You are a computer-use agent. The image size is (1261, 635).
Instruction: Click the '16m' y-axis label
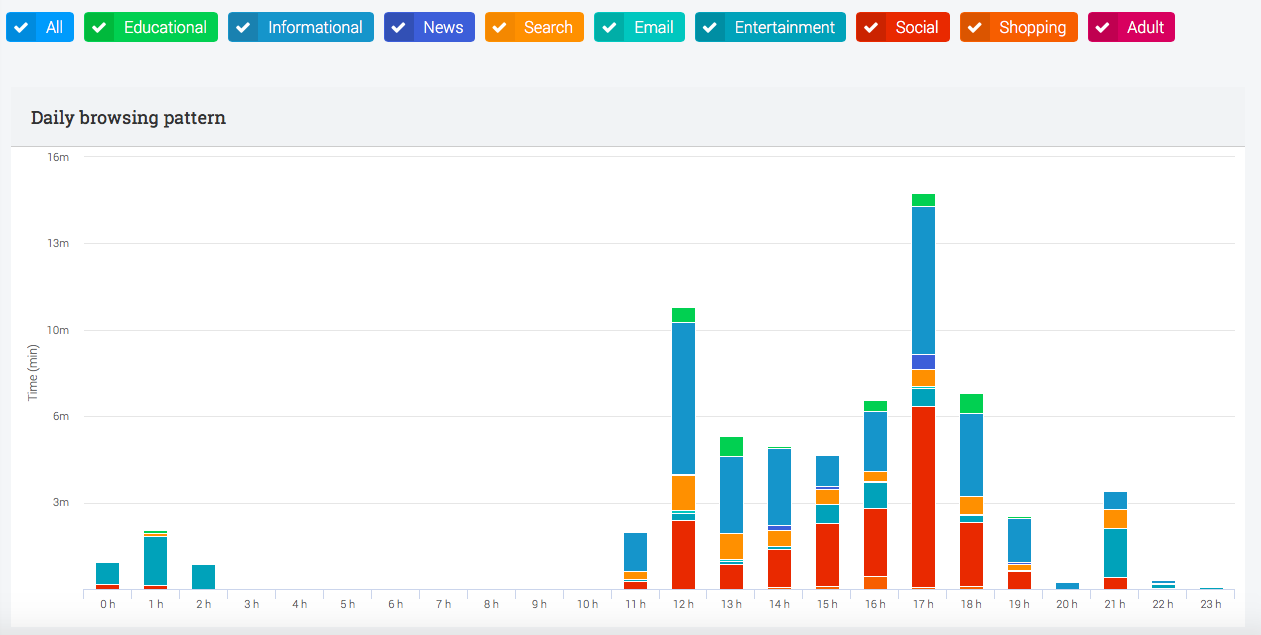click(59, 157)
